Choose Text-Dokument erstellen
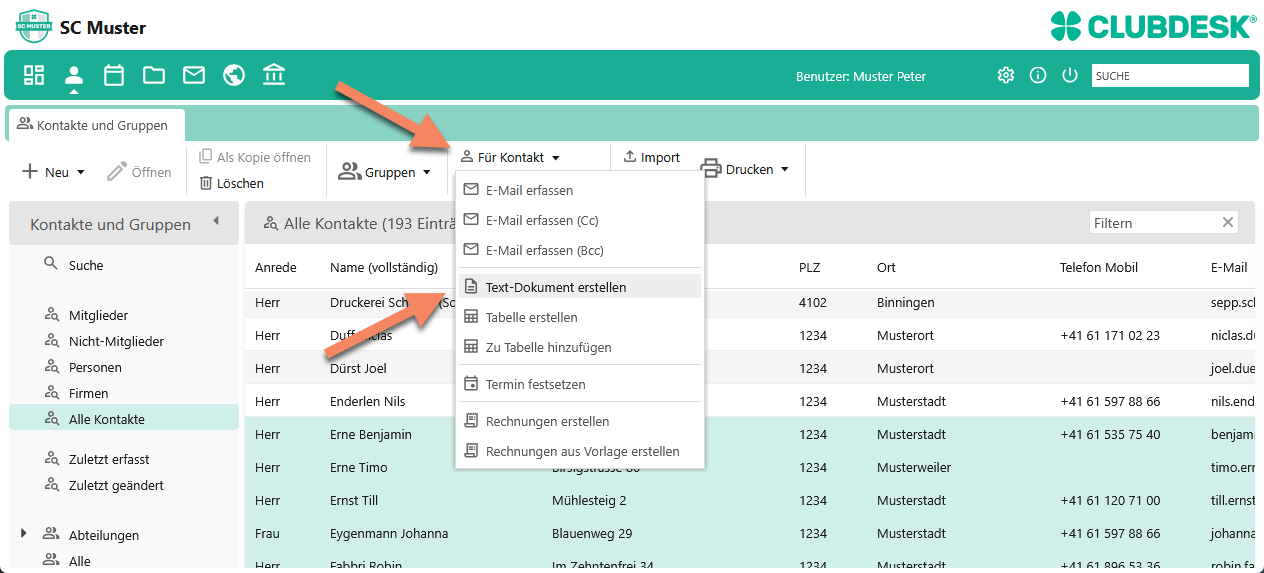Screen dimensions: 1264x573 click(x=580, y=287)
